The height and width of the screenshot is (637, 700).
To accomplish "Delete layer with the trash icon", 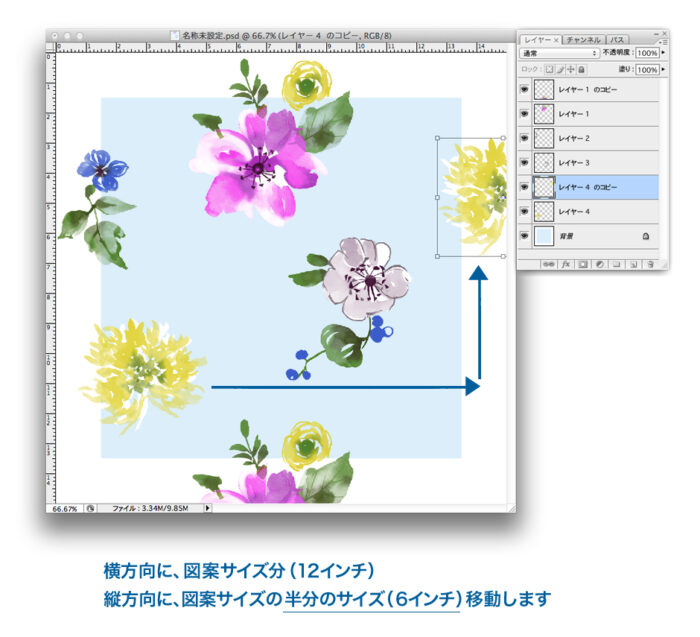I will [650, 264].
